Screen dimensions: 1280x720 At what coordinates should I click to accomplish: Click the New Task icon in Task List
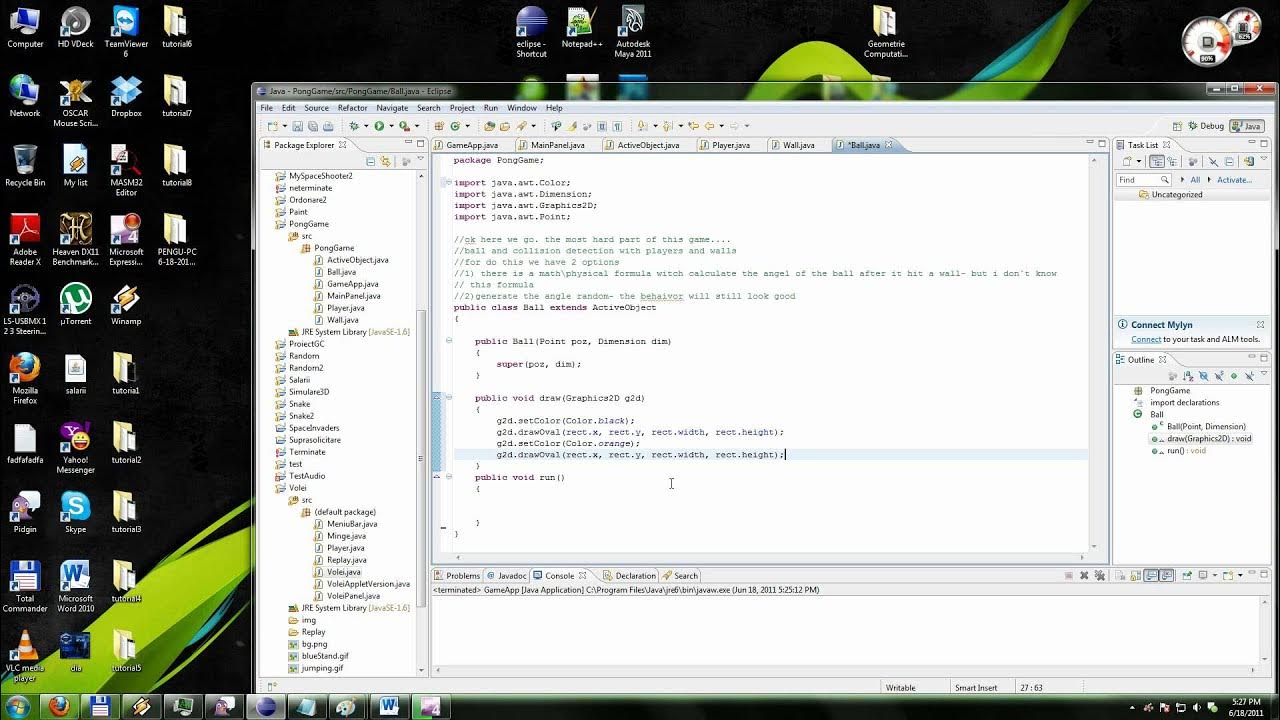[1127, 162]
